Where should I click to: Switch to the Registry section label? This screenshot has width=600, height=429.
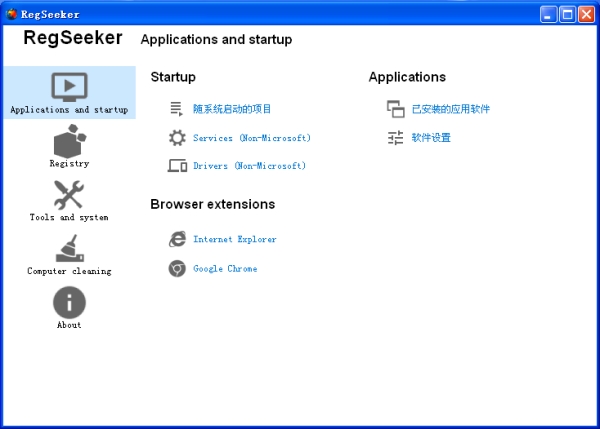click(x=69, y=164)
